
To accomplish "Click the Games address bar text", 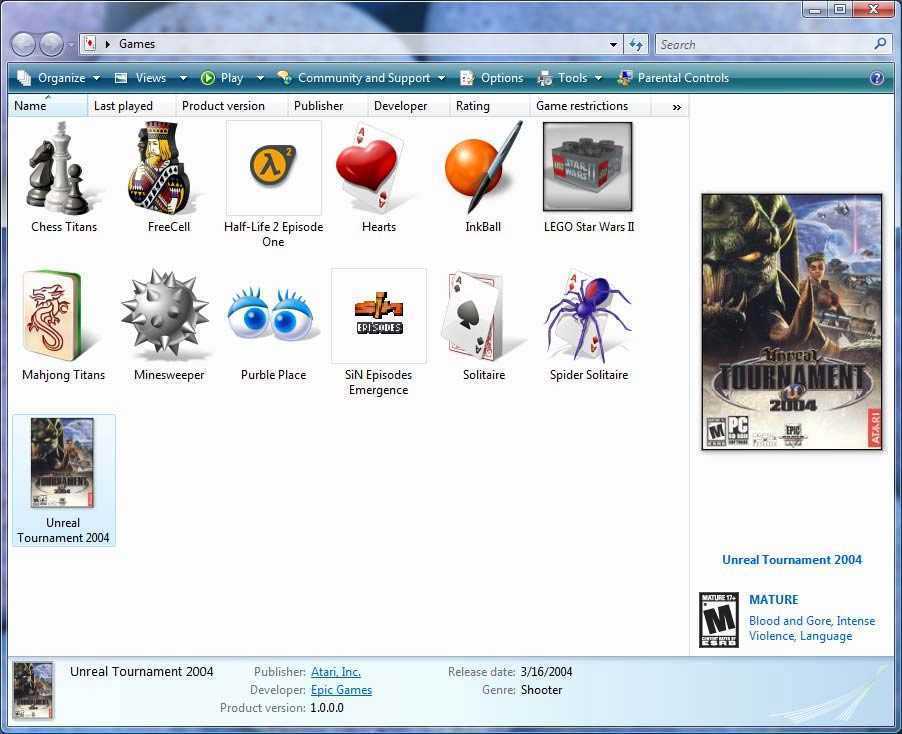I will click(137, 44).
